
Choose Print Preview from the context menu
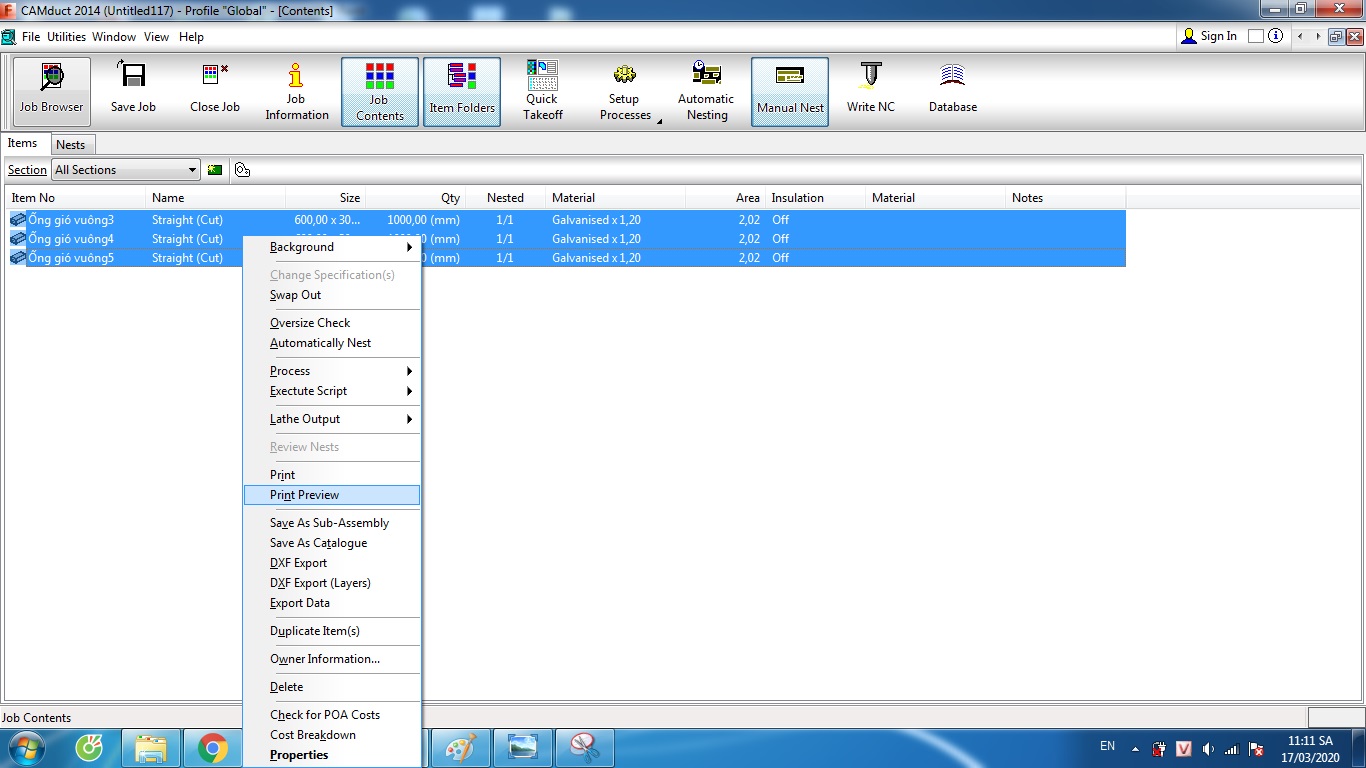point(332,495)
